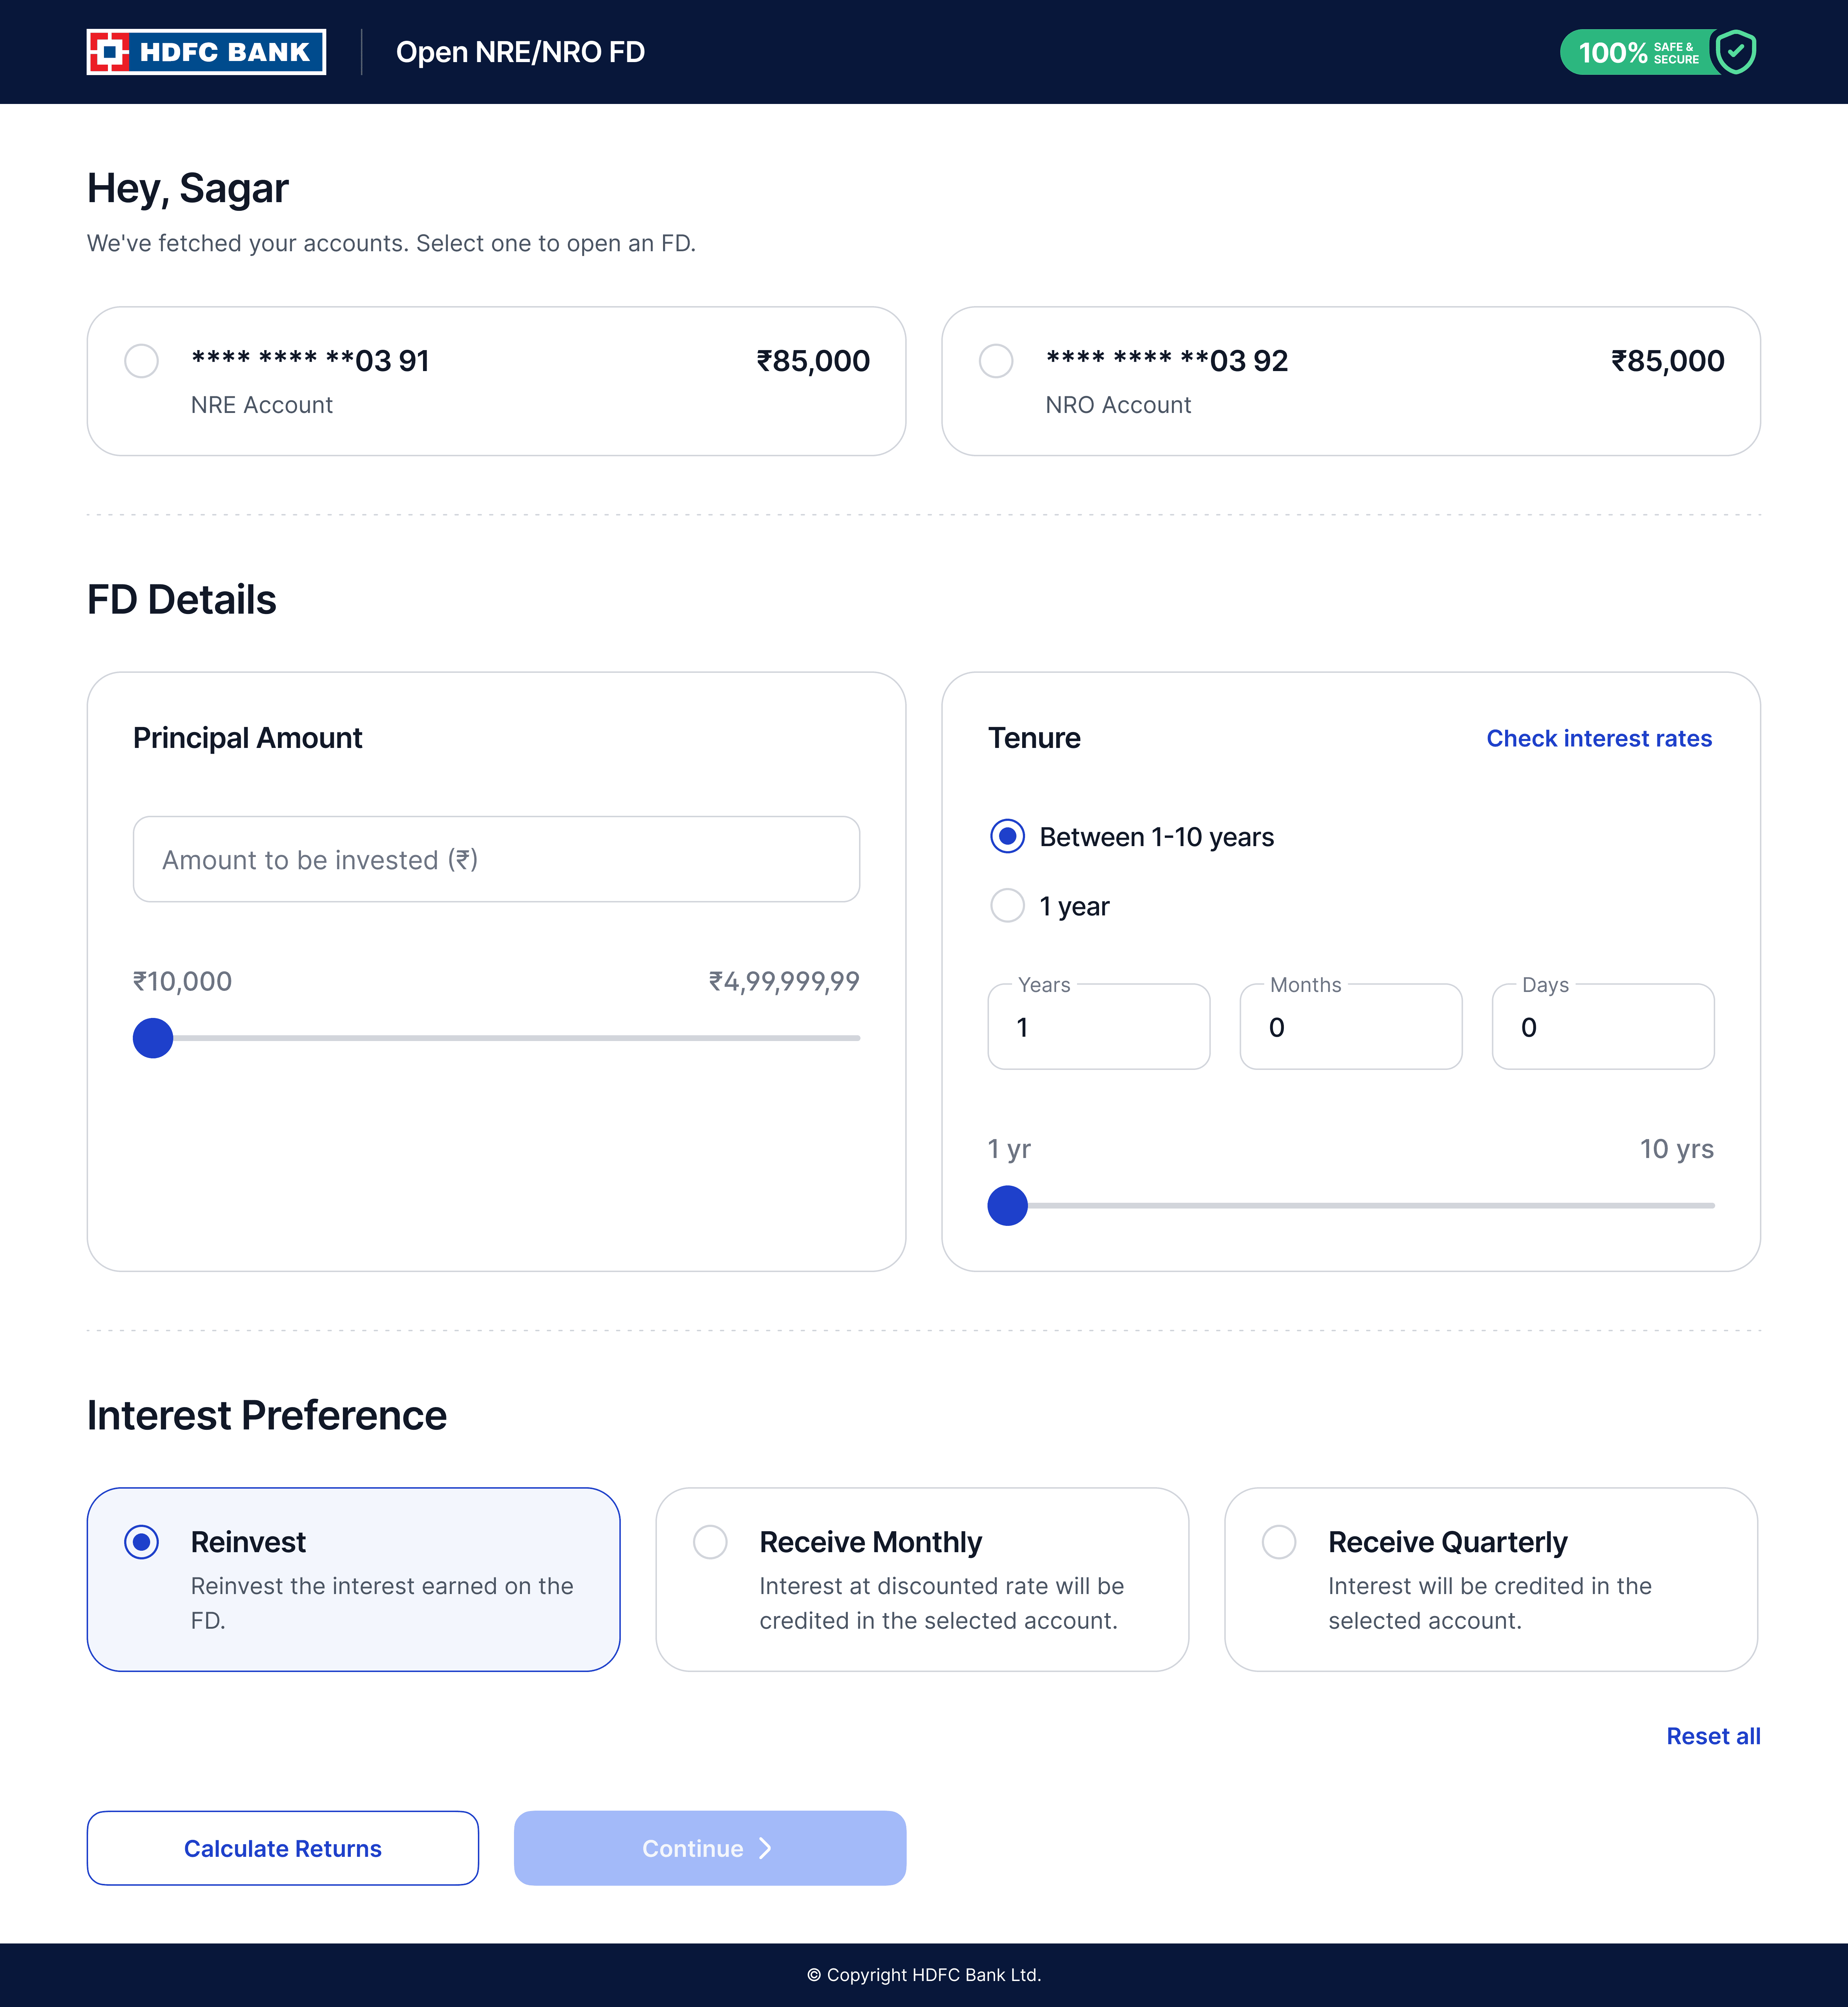Viewport: 1848px width, 2007px height.
Task: Choose the Between 1-10 years tenure option
Action: 1007,836
